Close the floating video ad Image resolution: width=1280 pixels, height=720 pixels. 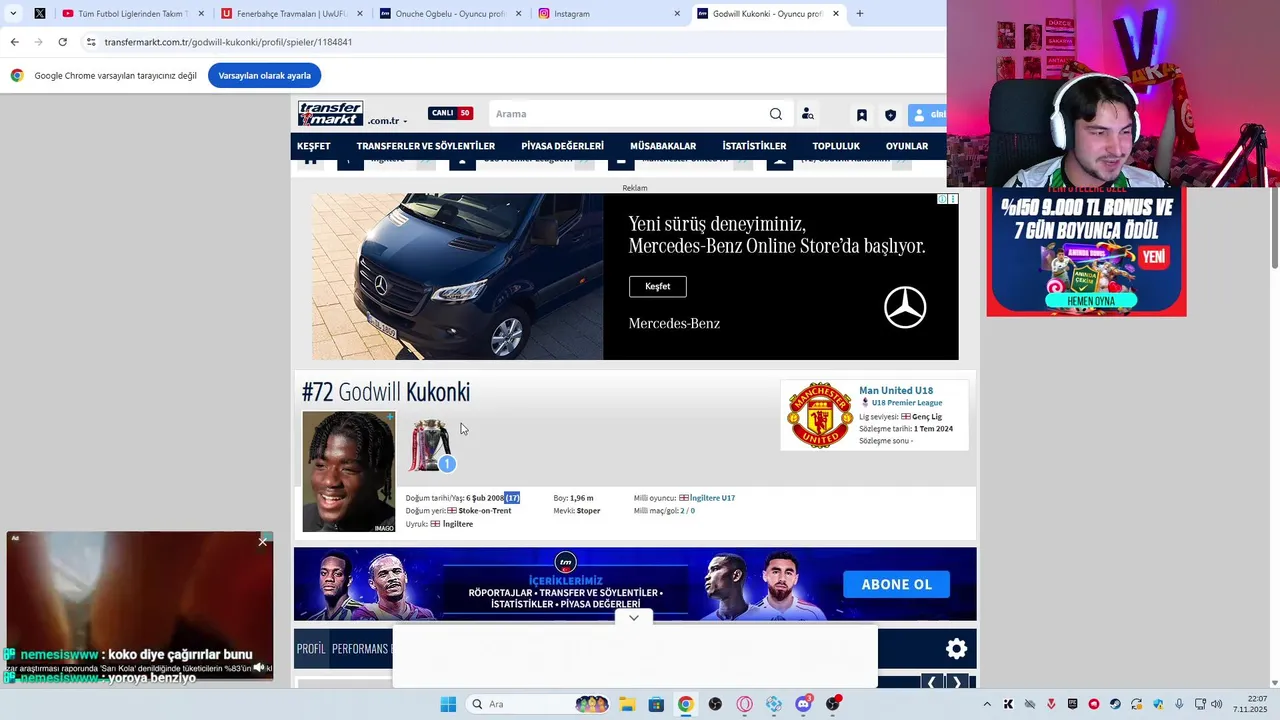point(263,542)
